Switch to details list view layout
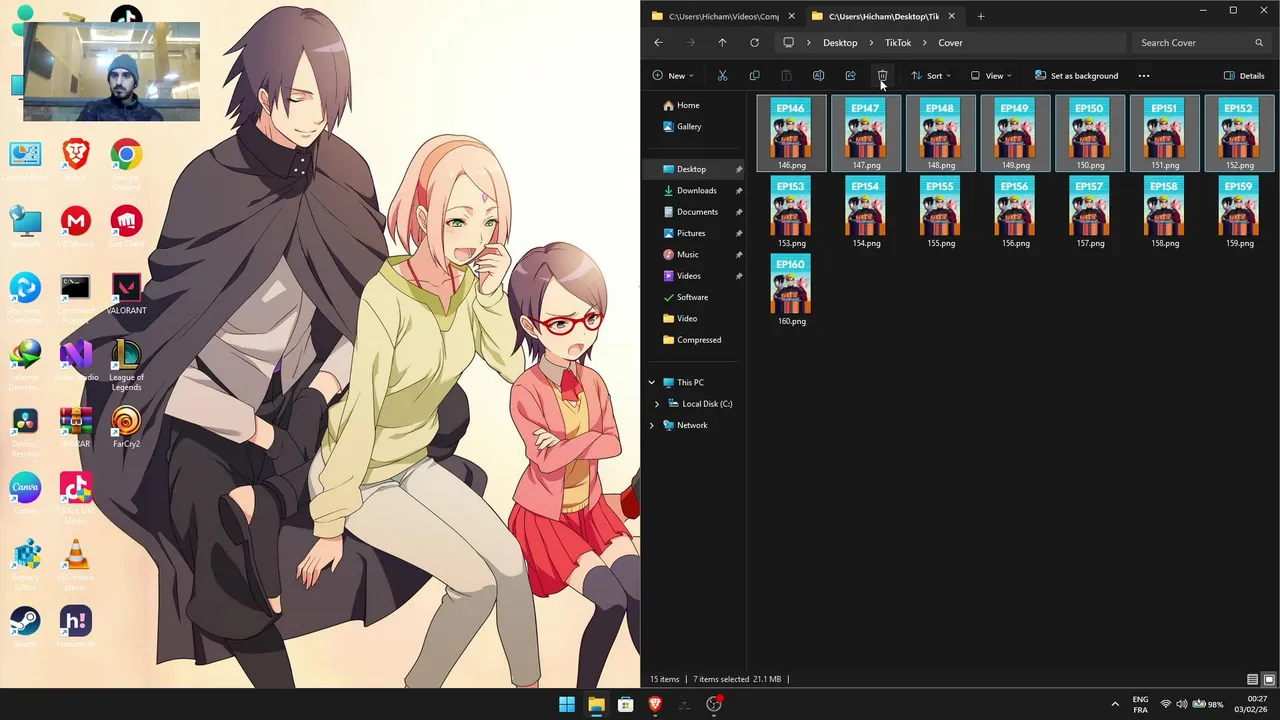This screenshot has height=720, width=1280. click(1253, 680)
